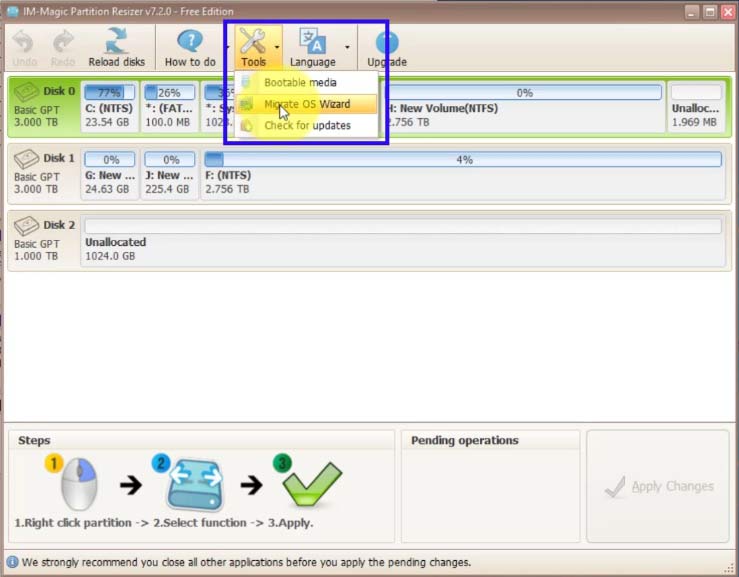Select the G: New 24.63 GB partition
This screenshot has height=577, width=739.
[109, 174]
